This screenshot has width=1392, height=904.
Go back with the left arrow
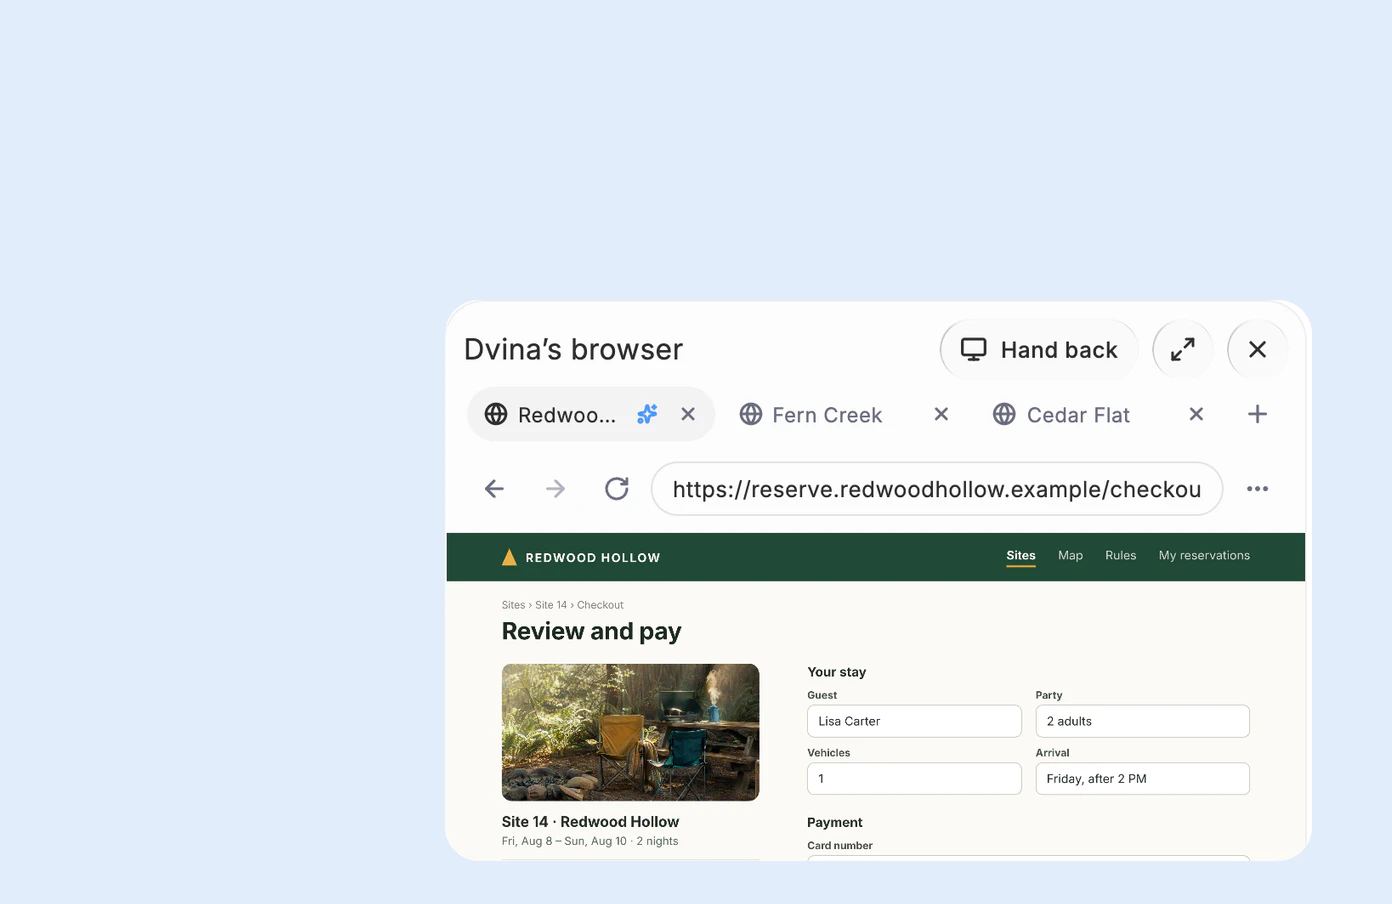pyautogui.click(x=494, y=489)
